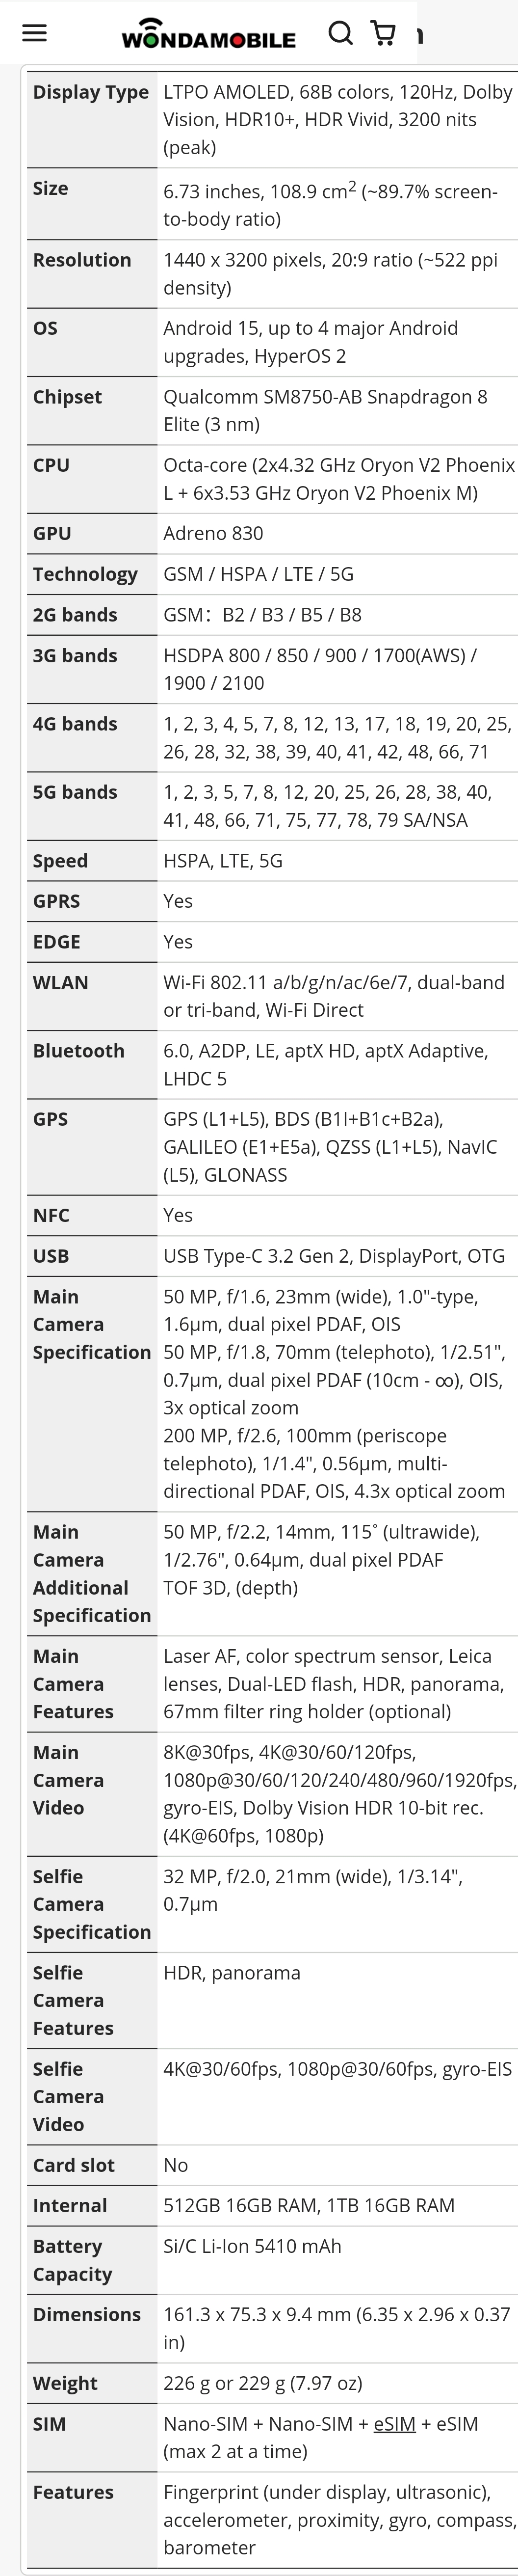518x2576 pixels.
Task: Open the hamburger navigation menu
Action: 34,33
